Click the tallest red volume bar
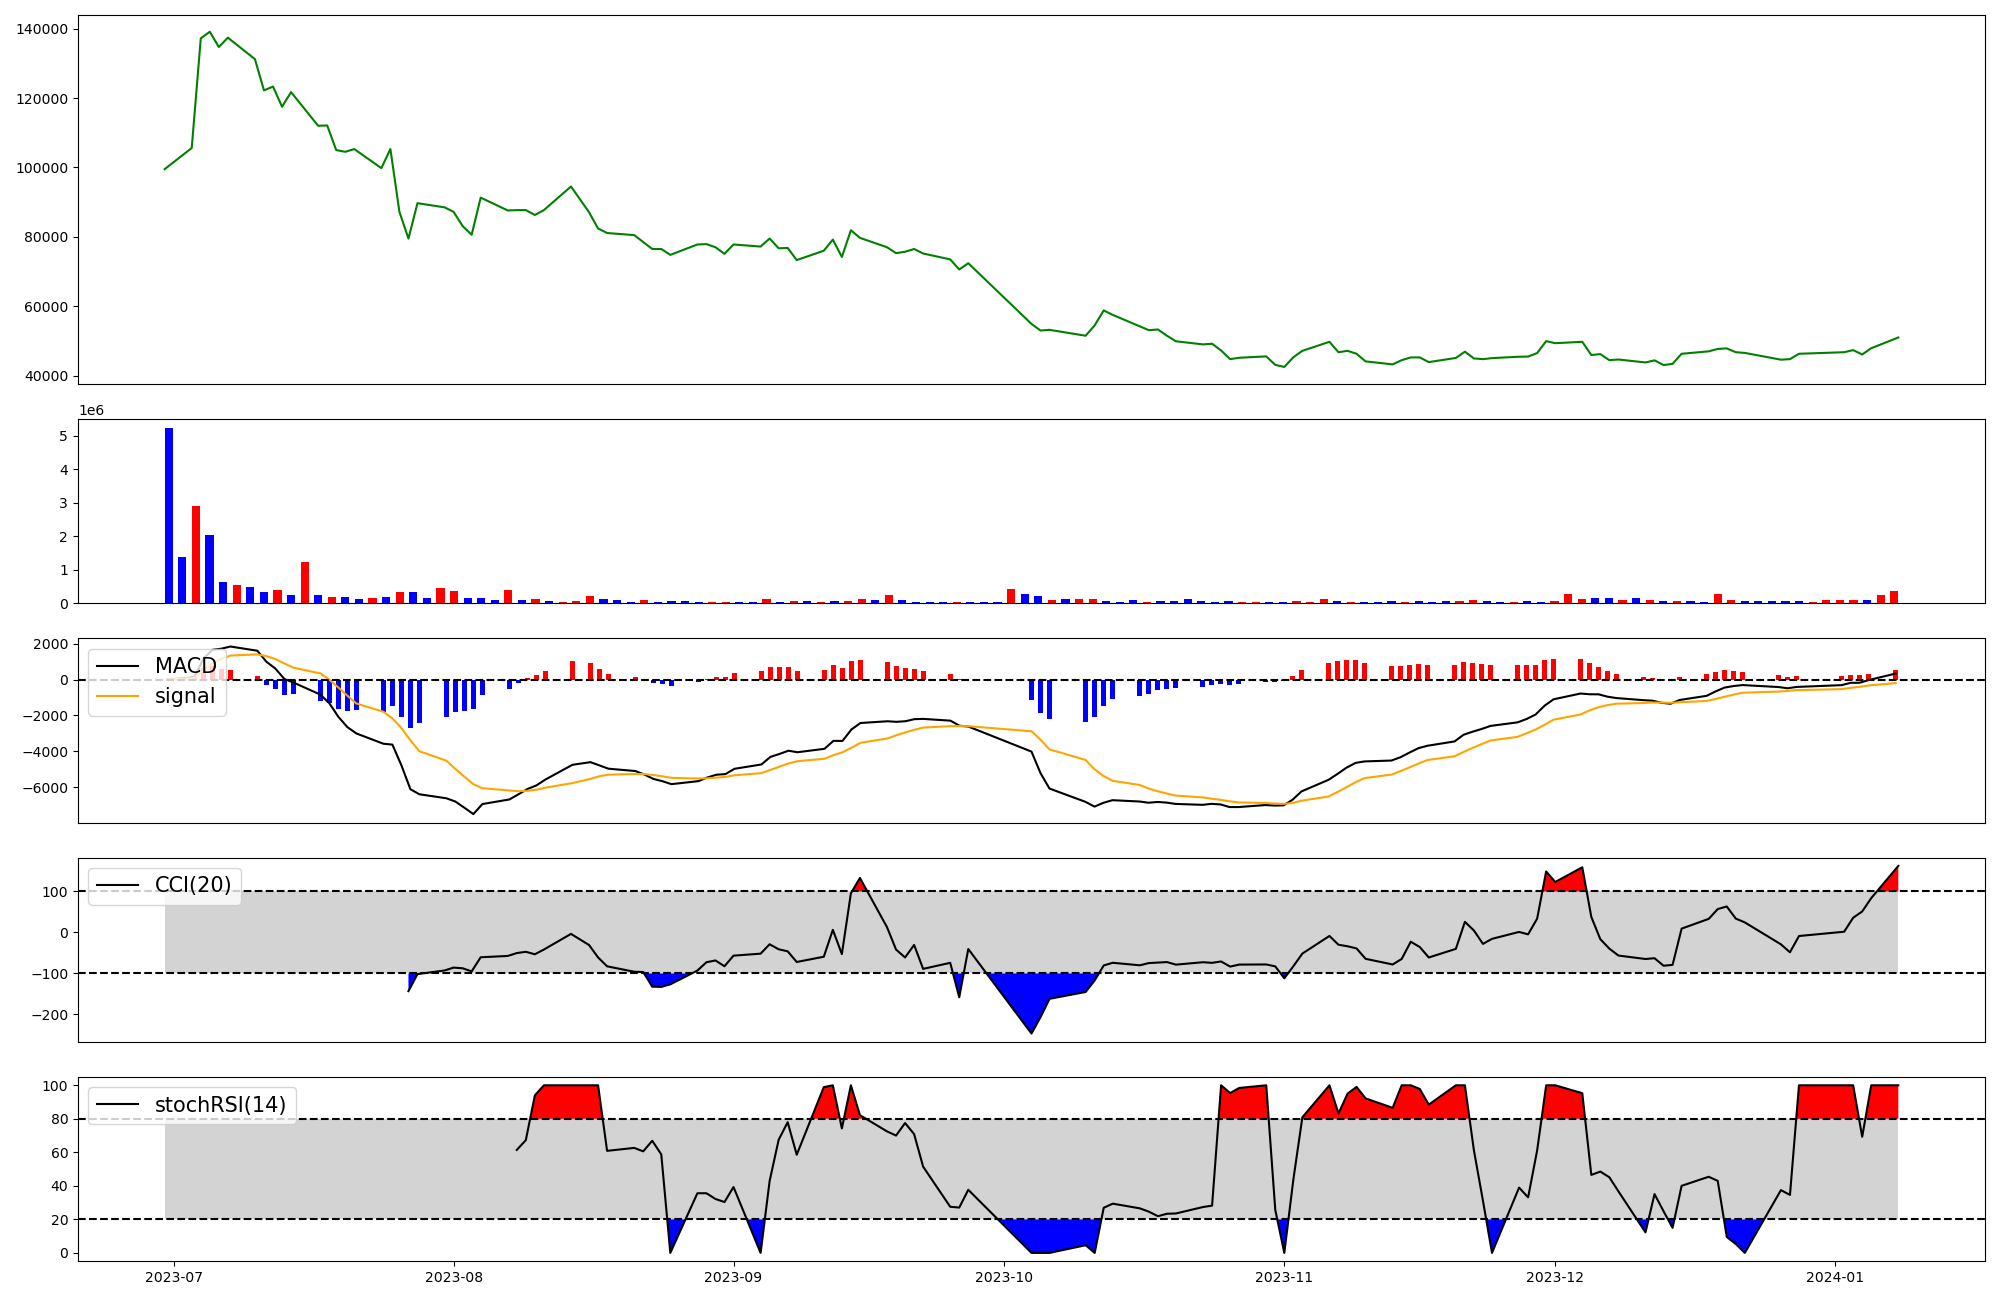 tap(196, 555)
